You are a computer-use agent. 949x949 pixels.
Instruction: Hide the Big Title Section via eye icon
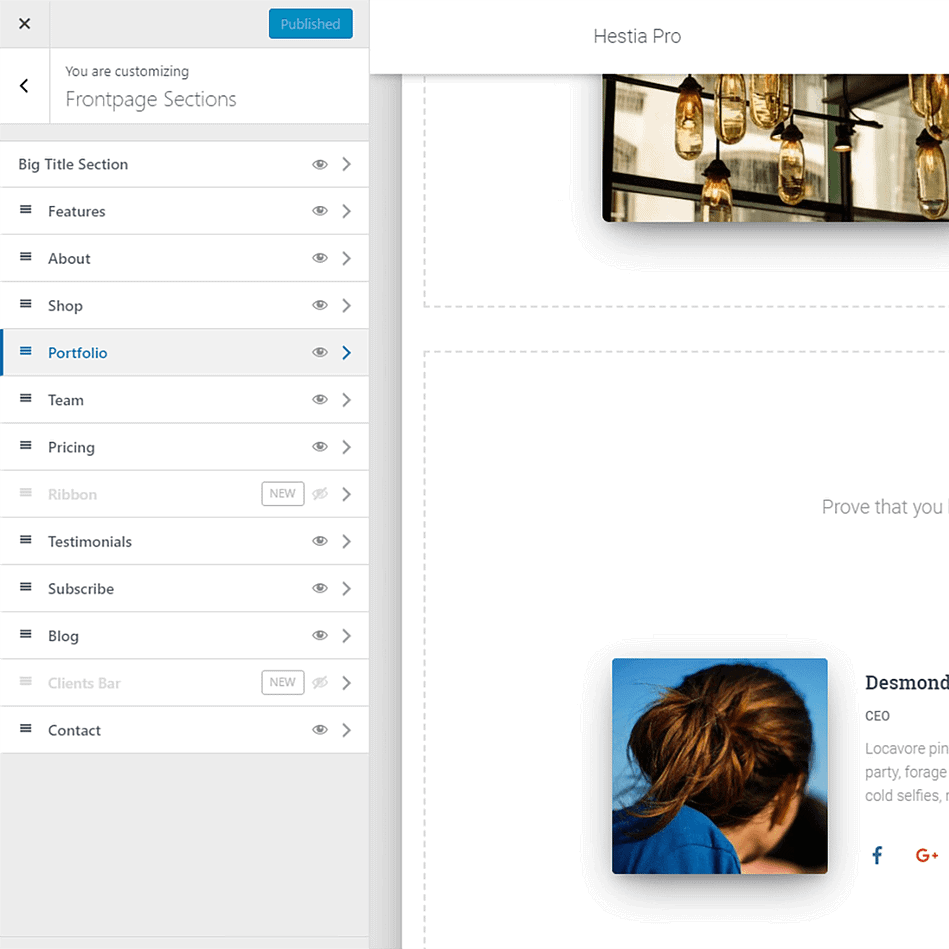point(320,165)
